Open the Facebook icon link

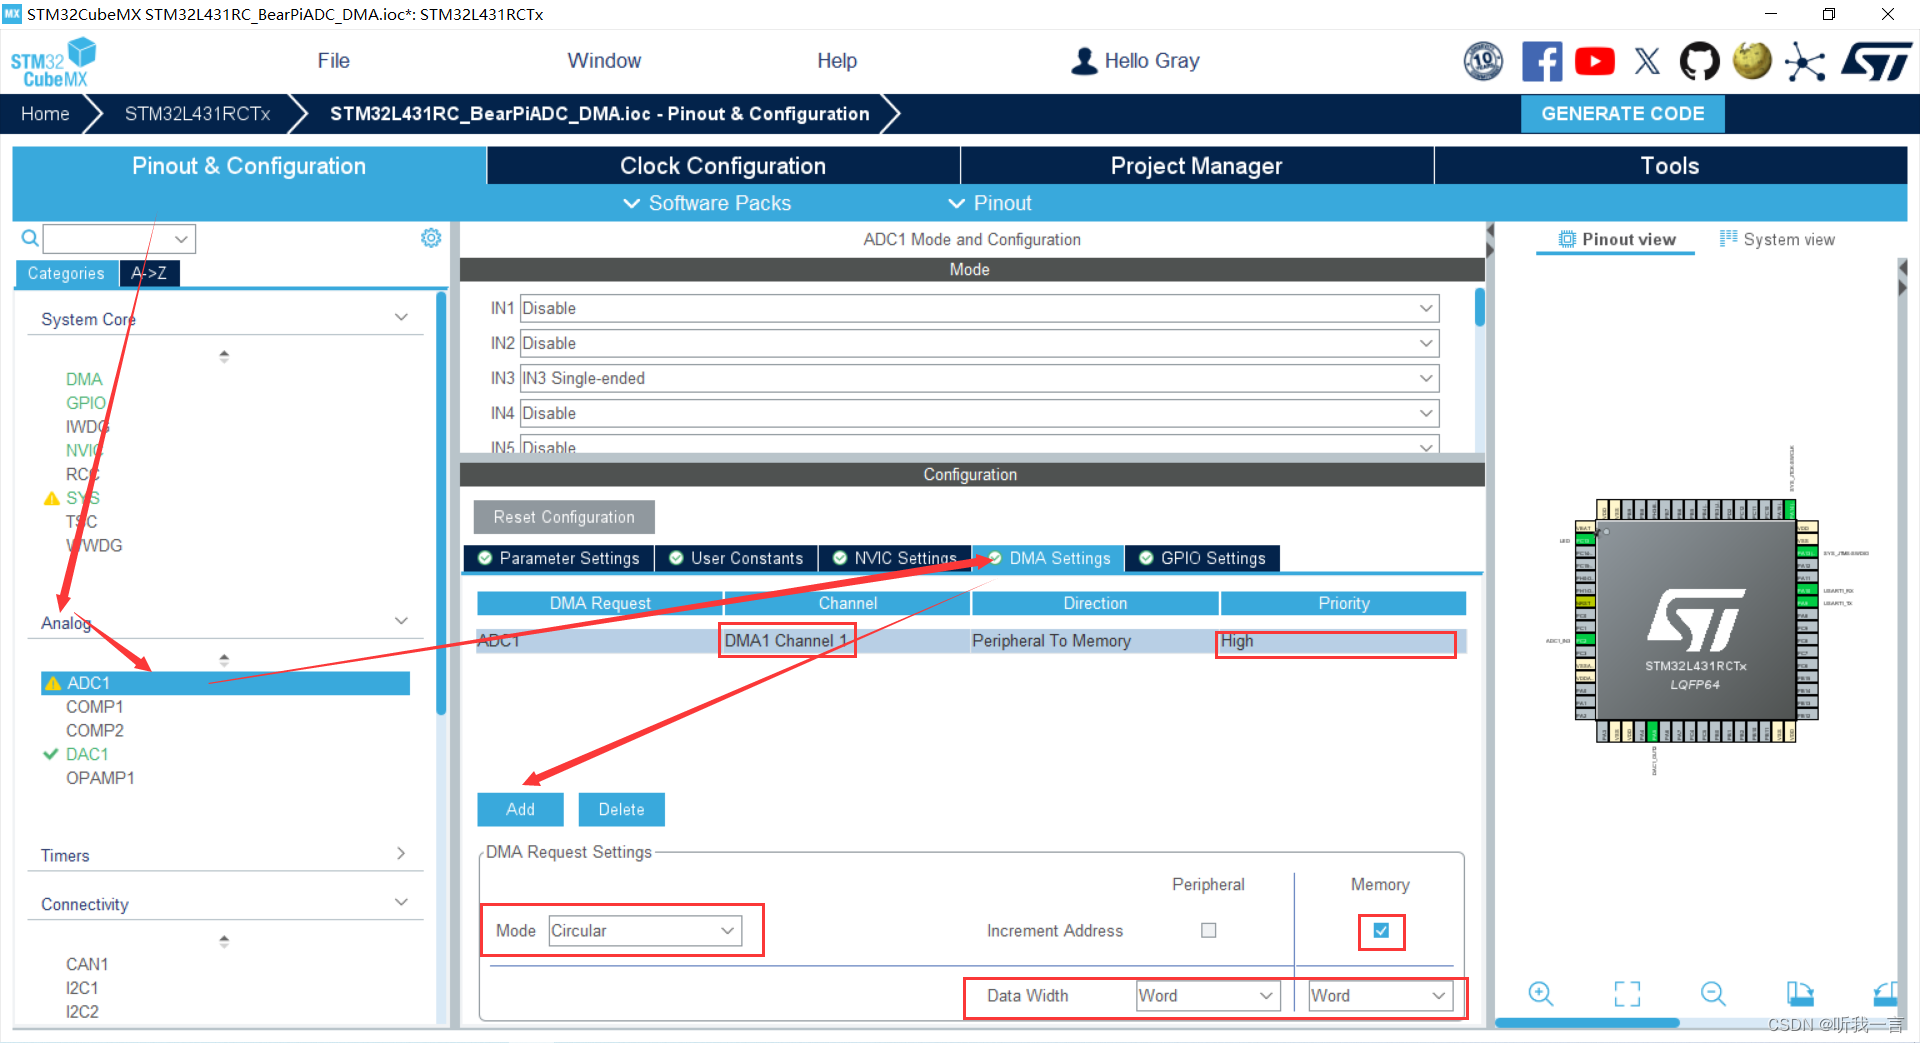1542,61
